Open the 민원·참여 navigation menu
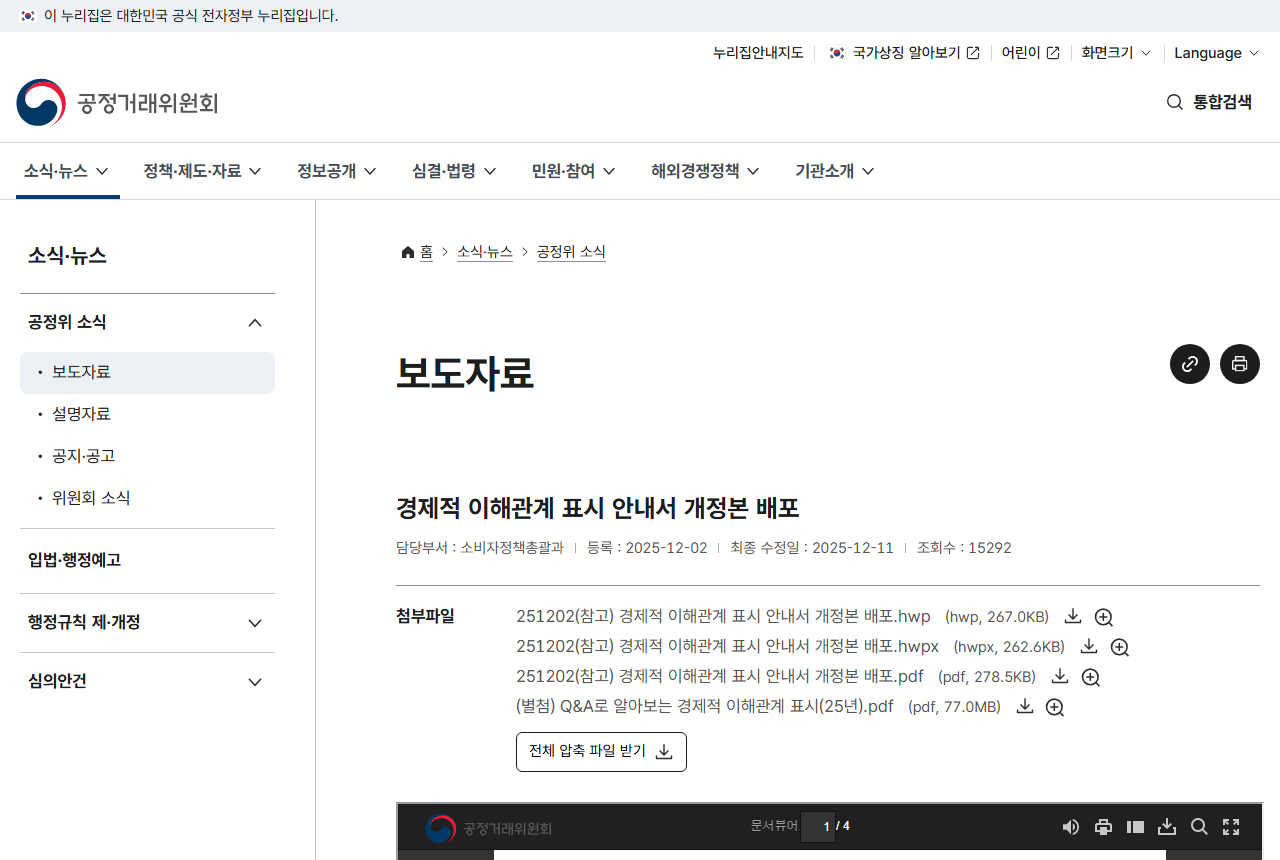The height and width of the screenshot is (860, 1280). tap(574, 171)
